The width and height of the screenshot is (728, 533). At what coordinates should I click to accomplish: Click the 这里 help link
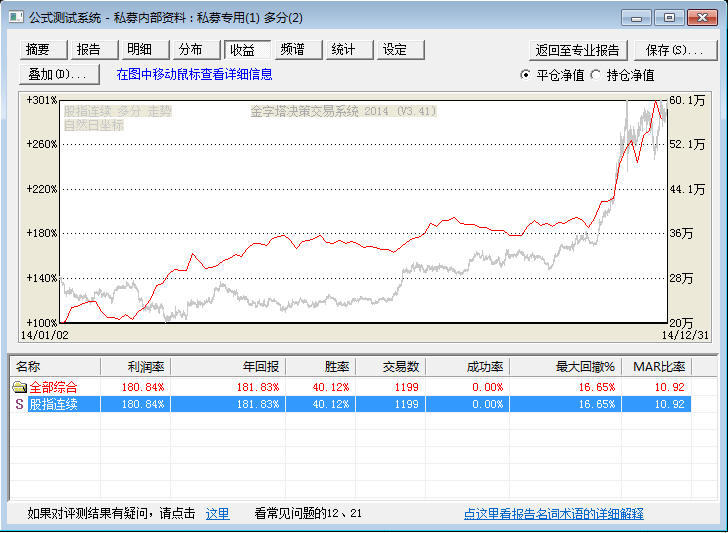point(218,514)
